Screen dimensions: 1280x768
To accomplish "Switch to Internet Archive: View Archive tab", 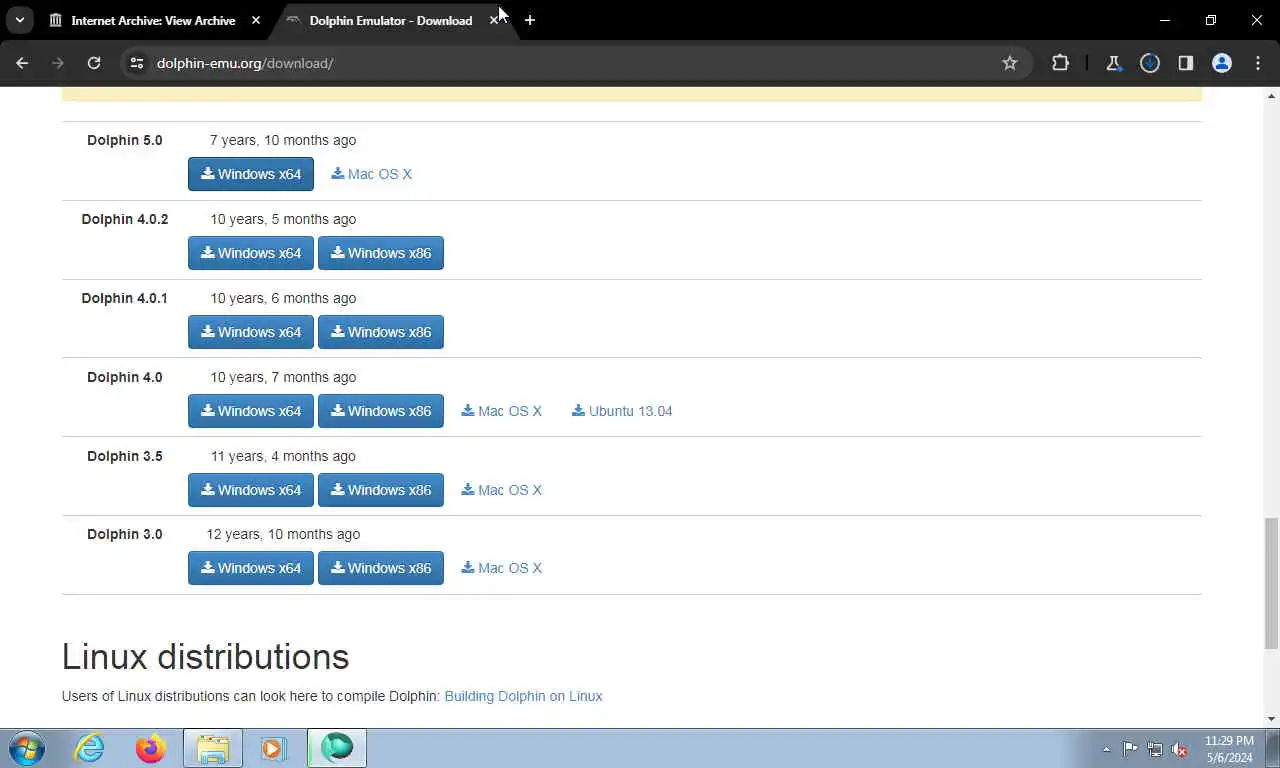I will pos(153,20).
